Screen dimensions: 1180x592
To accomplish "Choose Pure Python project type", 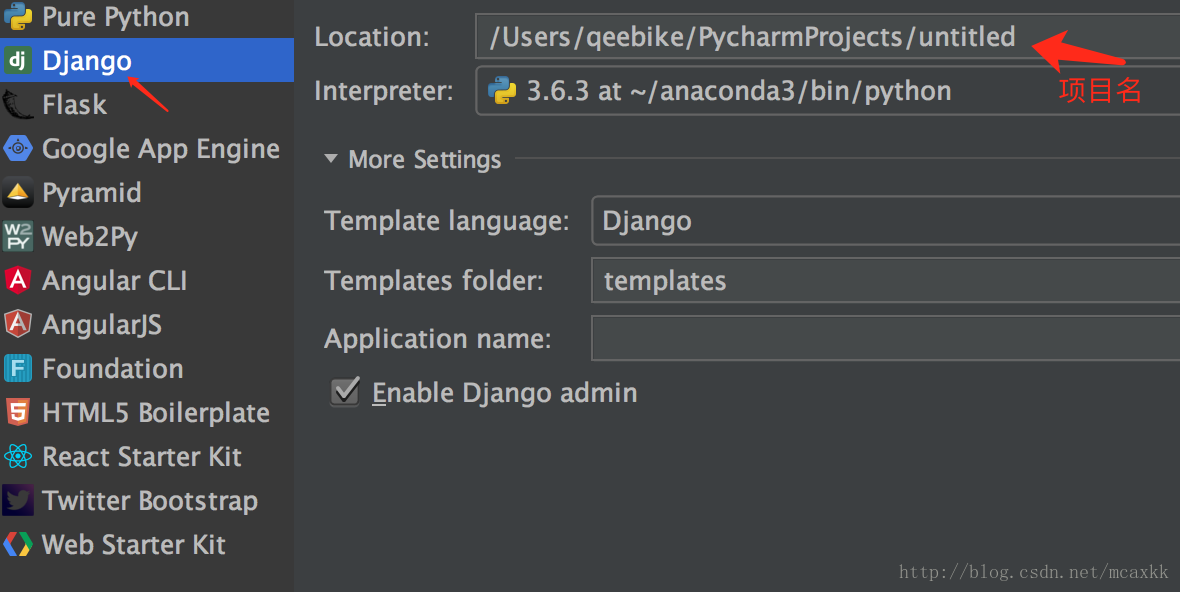I will click(x=116, y=17).
